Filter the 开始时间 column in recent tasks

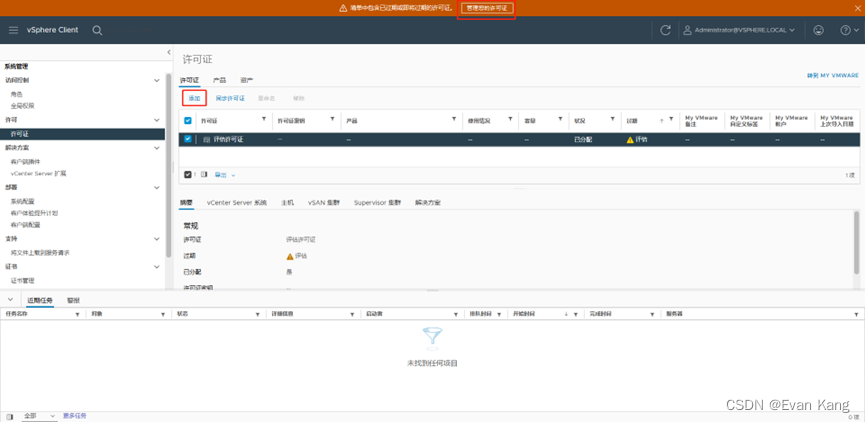coord(576,314)
